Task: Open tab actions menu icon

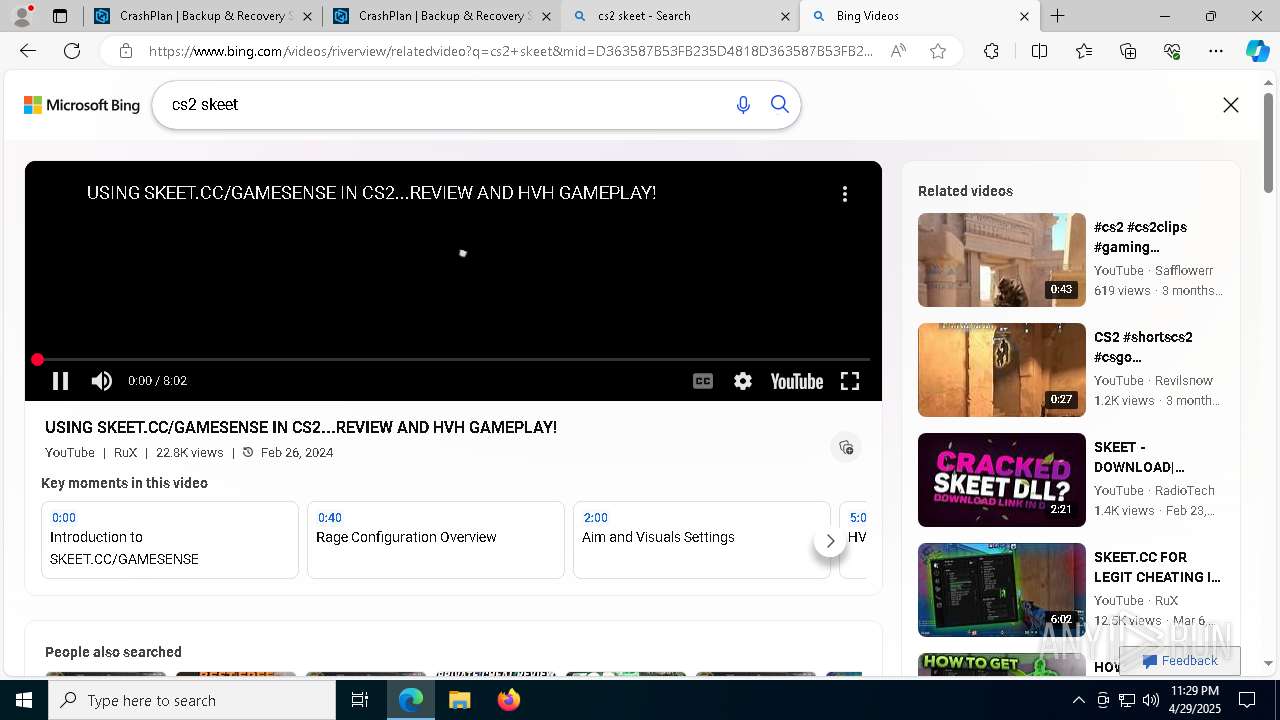Action: (60, 16)
